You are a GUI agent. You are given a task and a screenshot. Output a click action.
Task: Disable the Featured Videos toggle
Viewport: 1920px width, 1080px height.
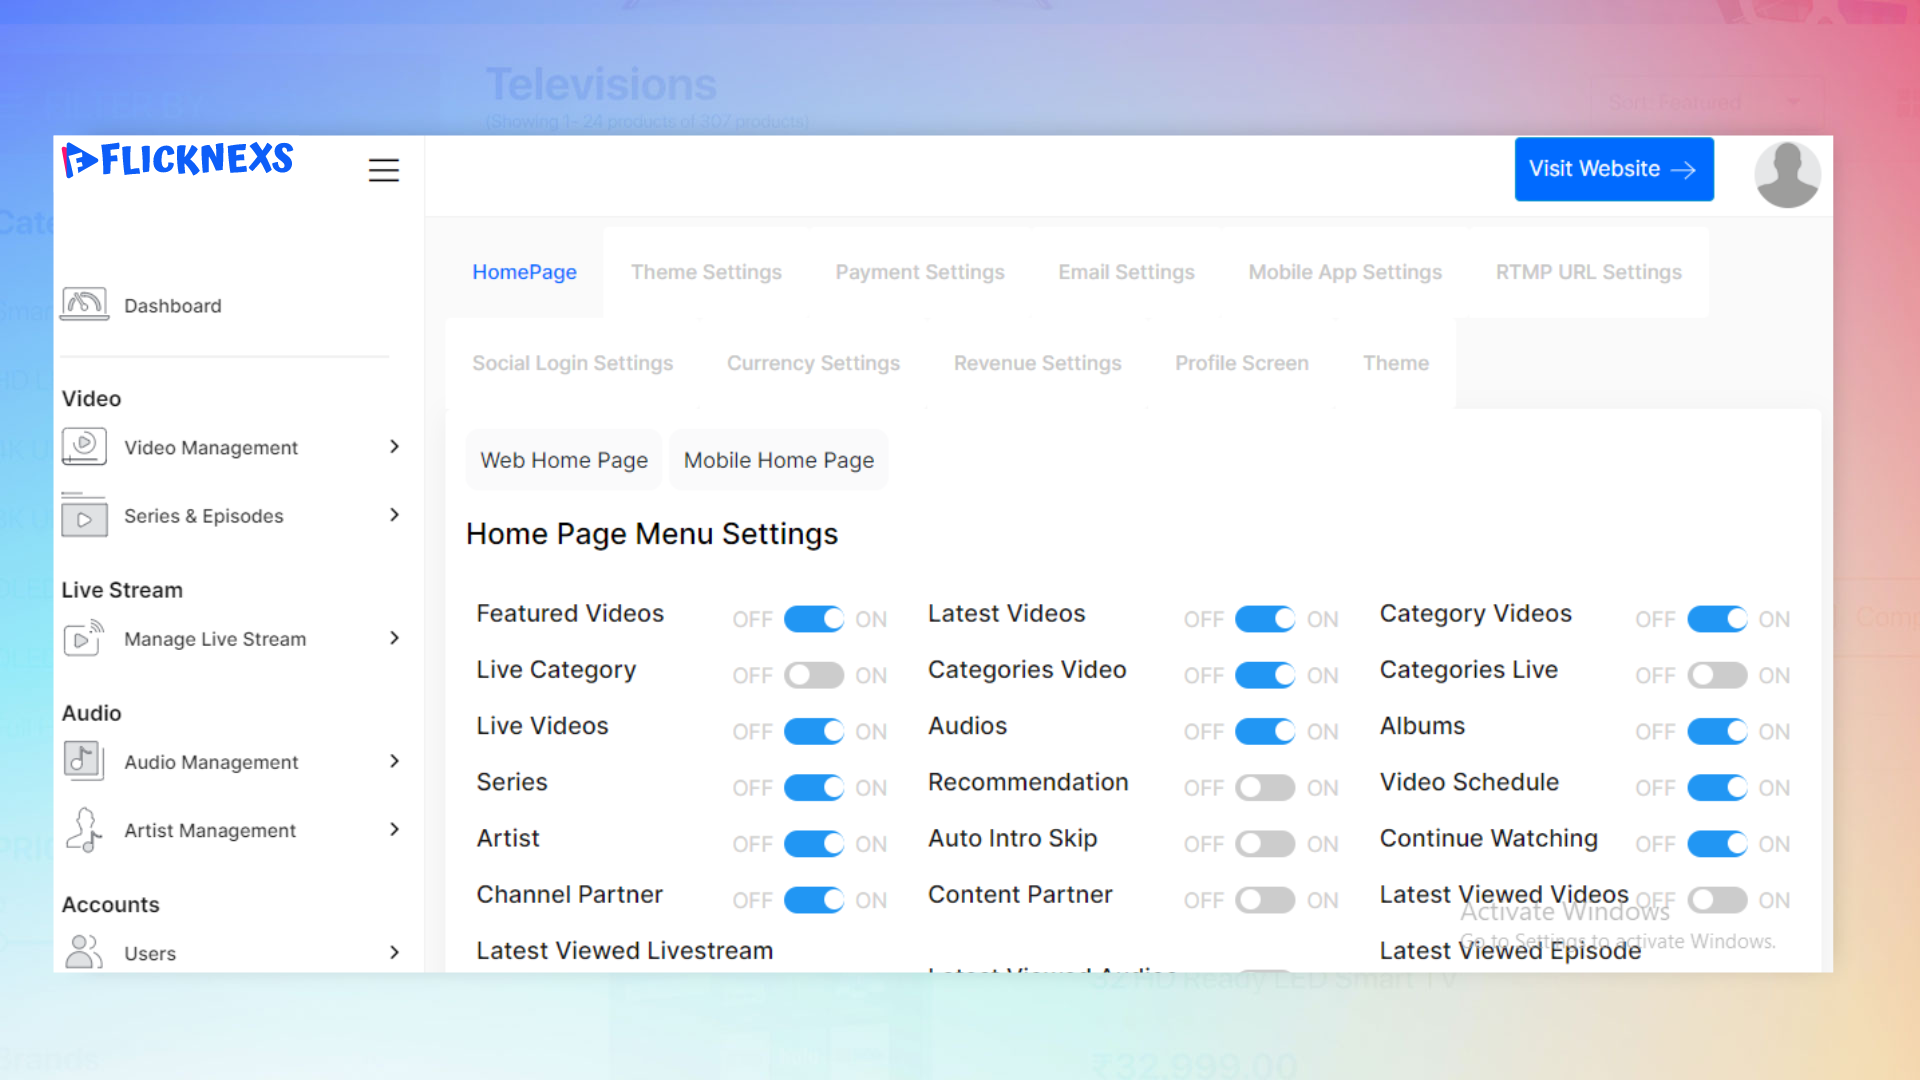(814, 619)
